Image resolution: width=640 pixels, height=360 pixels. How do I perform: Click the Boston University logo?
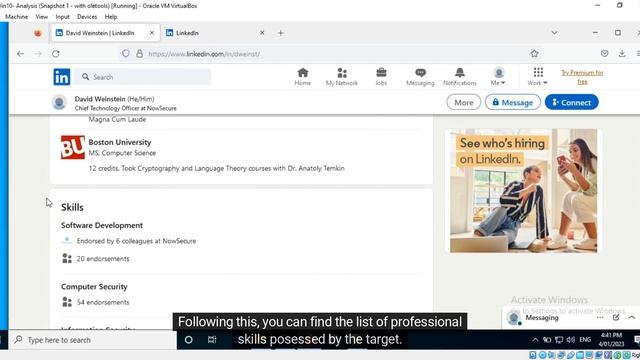click(73, 147)
